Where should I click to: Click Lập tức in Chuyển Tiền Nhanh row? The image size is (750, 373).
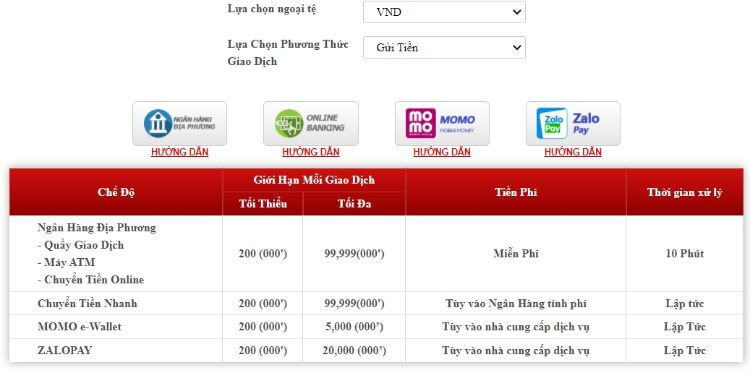point(684,303)
